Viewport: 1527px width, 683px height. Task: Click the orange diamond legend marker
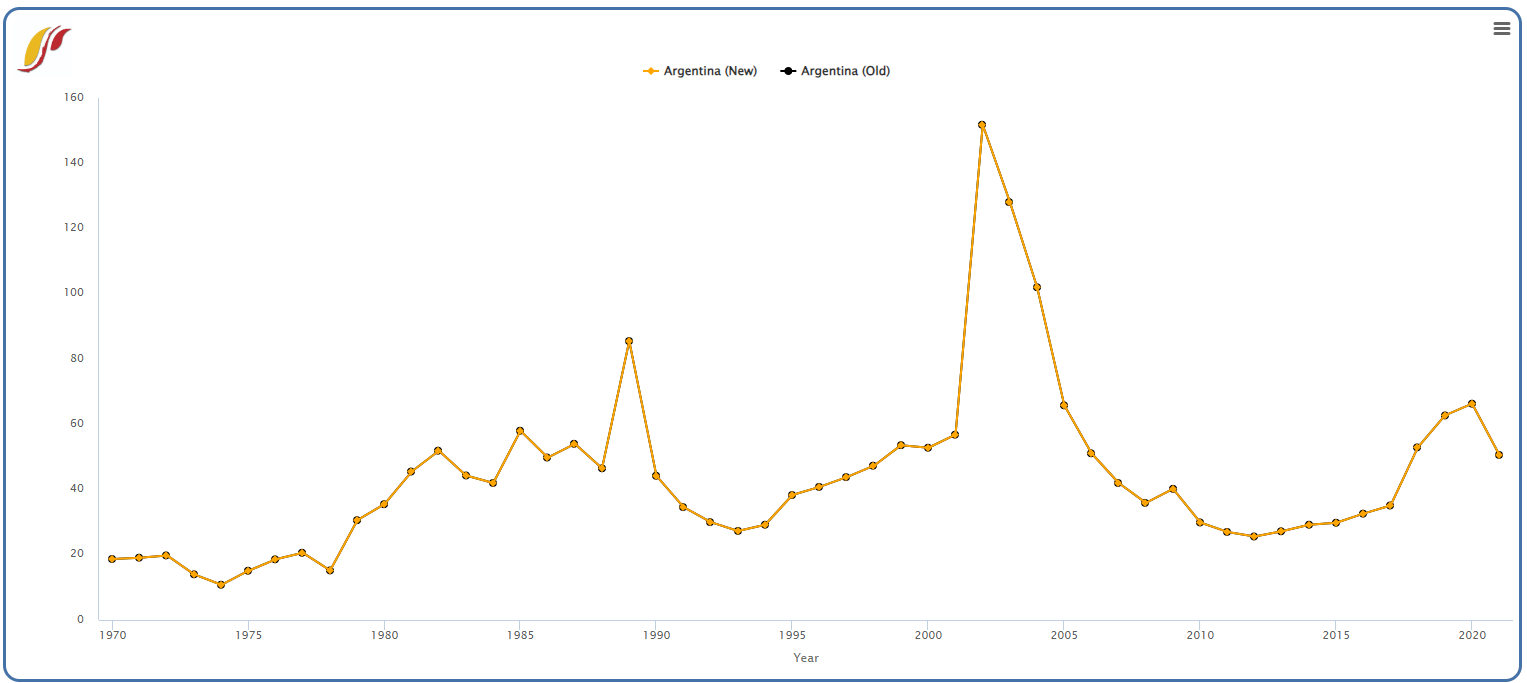tap(649, 70)
